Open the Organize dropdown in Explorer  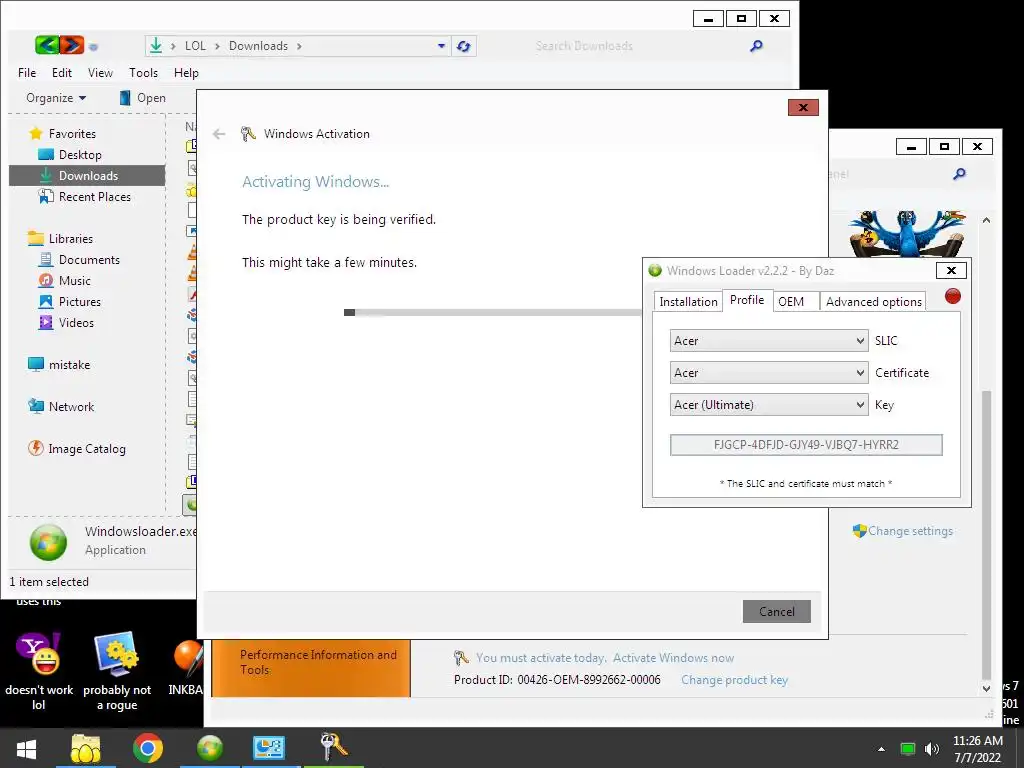click(x=56, y=98)
